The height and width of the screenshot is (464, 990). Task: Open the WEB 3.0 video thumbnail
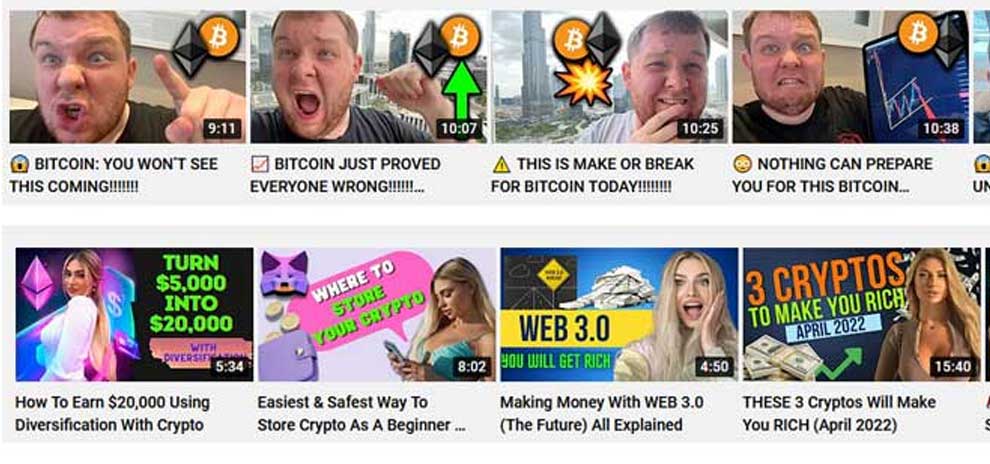619,314
